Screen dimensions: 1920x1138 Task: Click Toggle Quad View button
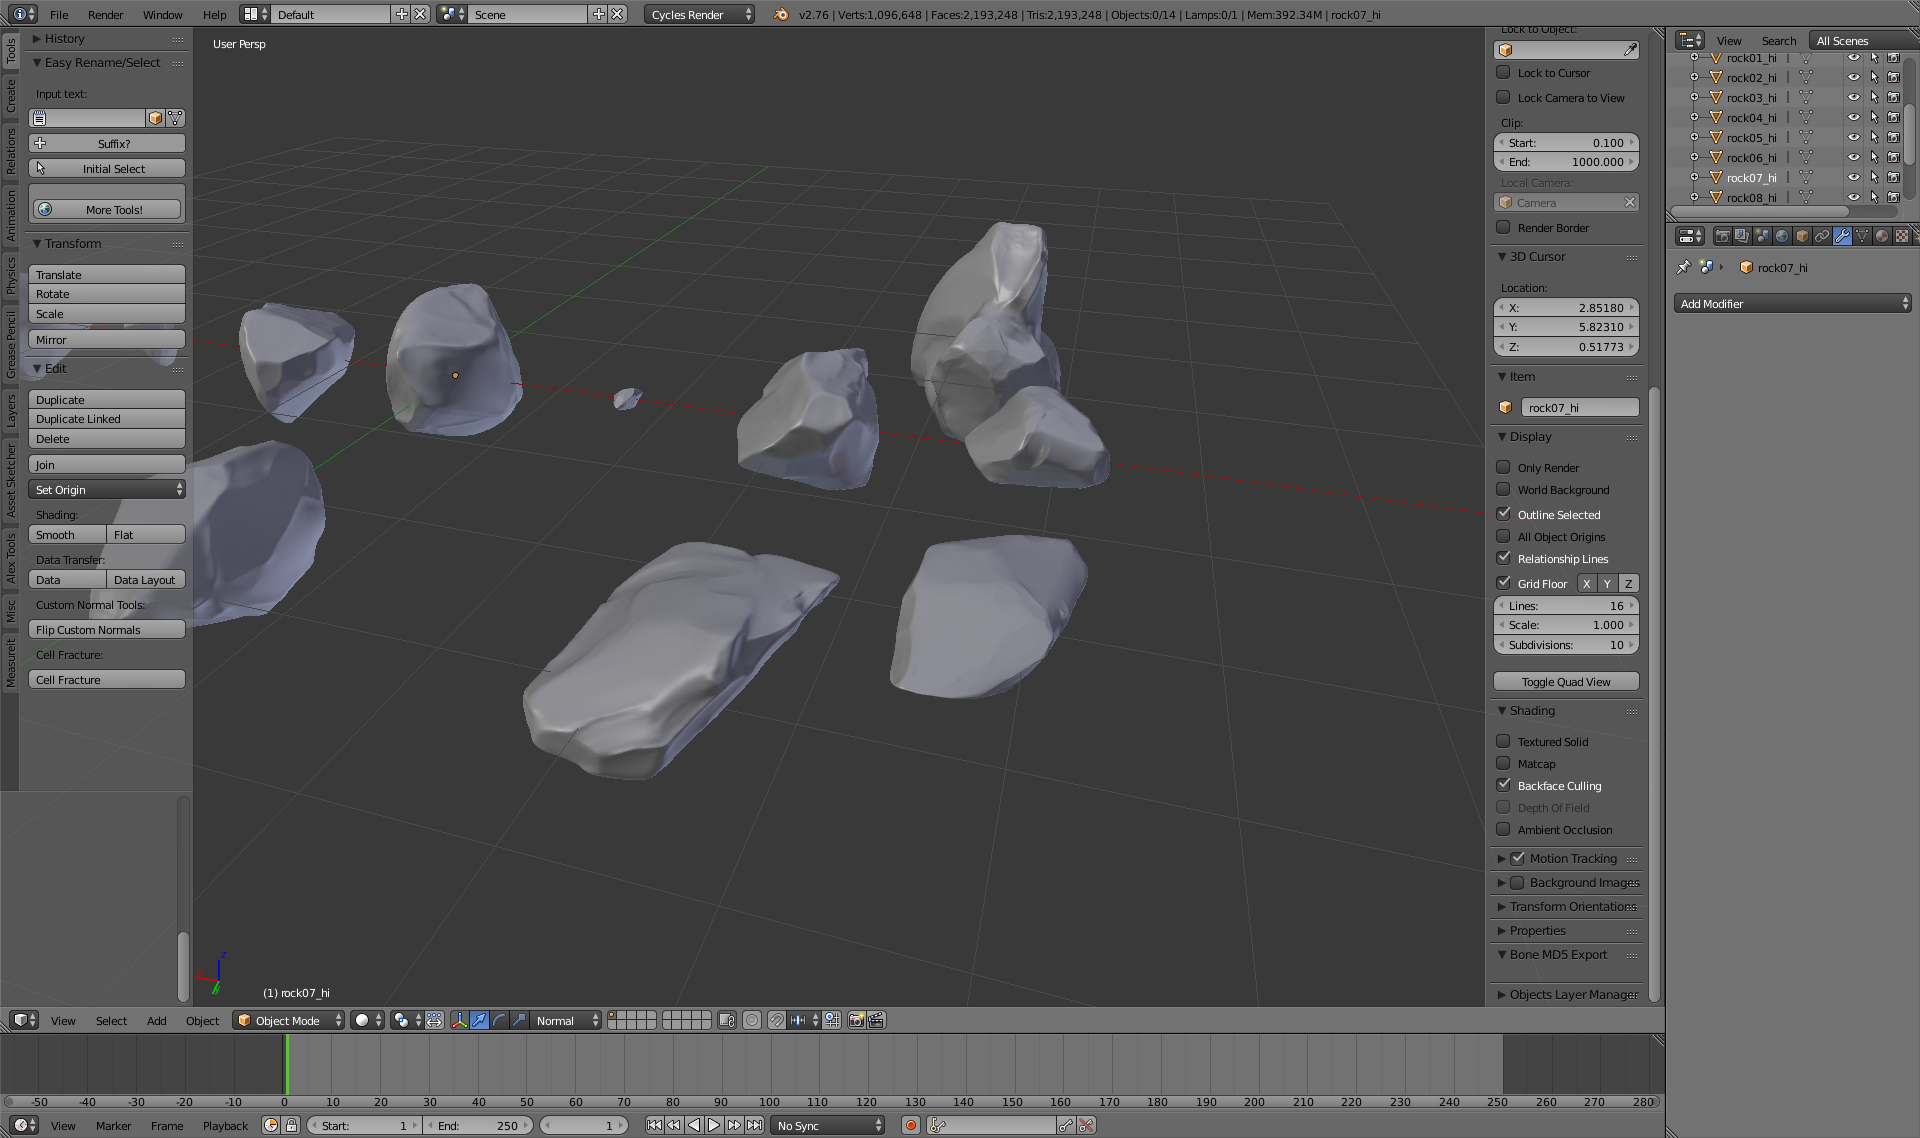coord(1566,682)
